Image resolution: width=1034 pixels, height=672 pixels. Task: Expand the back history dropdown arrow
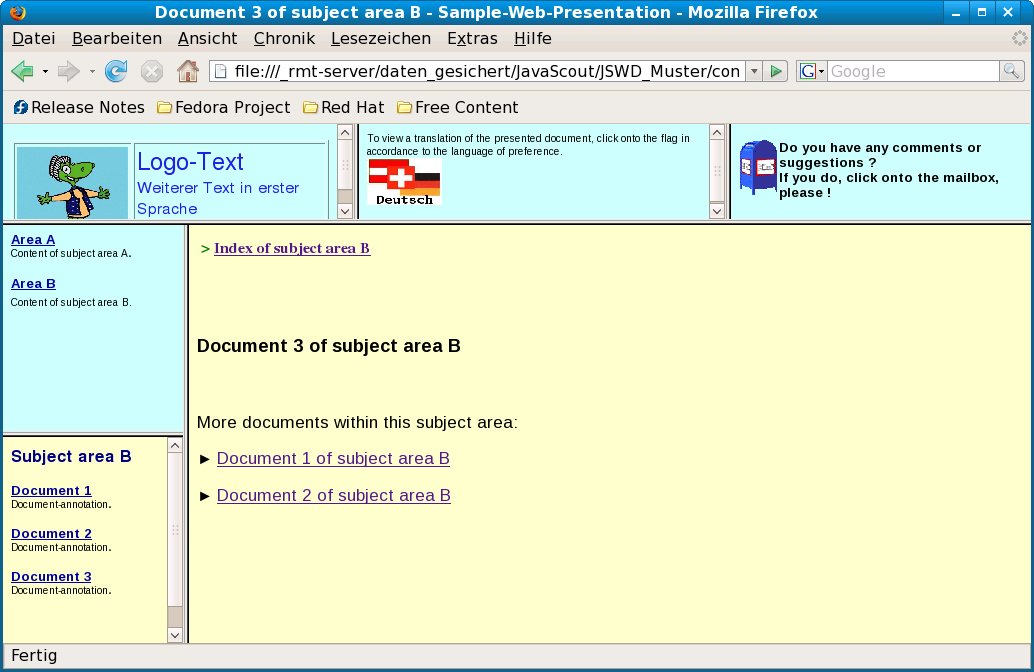pos(46,71)
